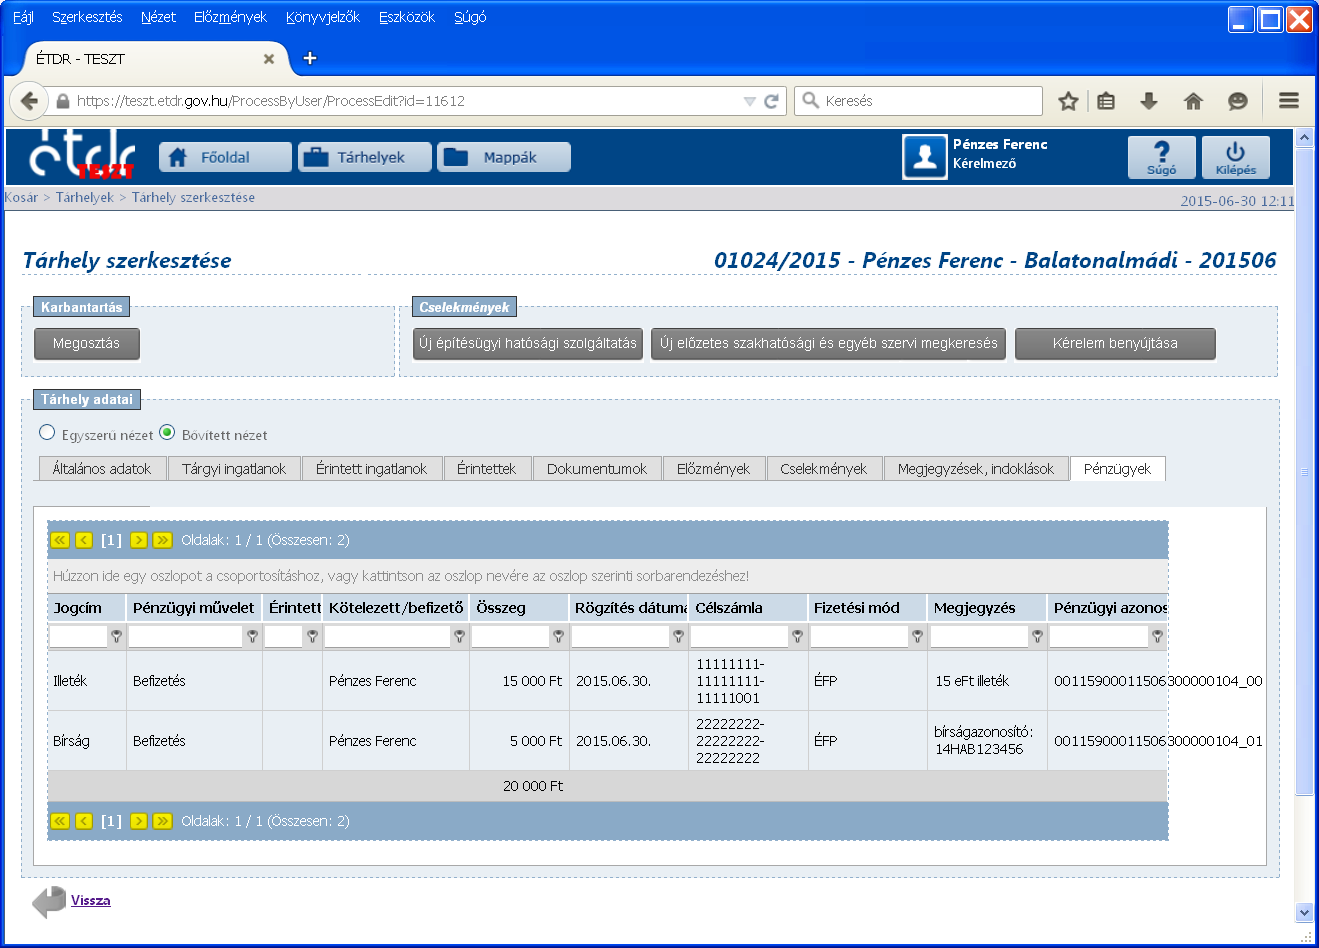Screen dimensions: 1319x948
Task: Open filter menu for Fizetési mód column
Action: click(917, 636)
